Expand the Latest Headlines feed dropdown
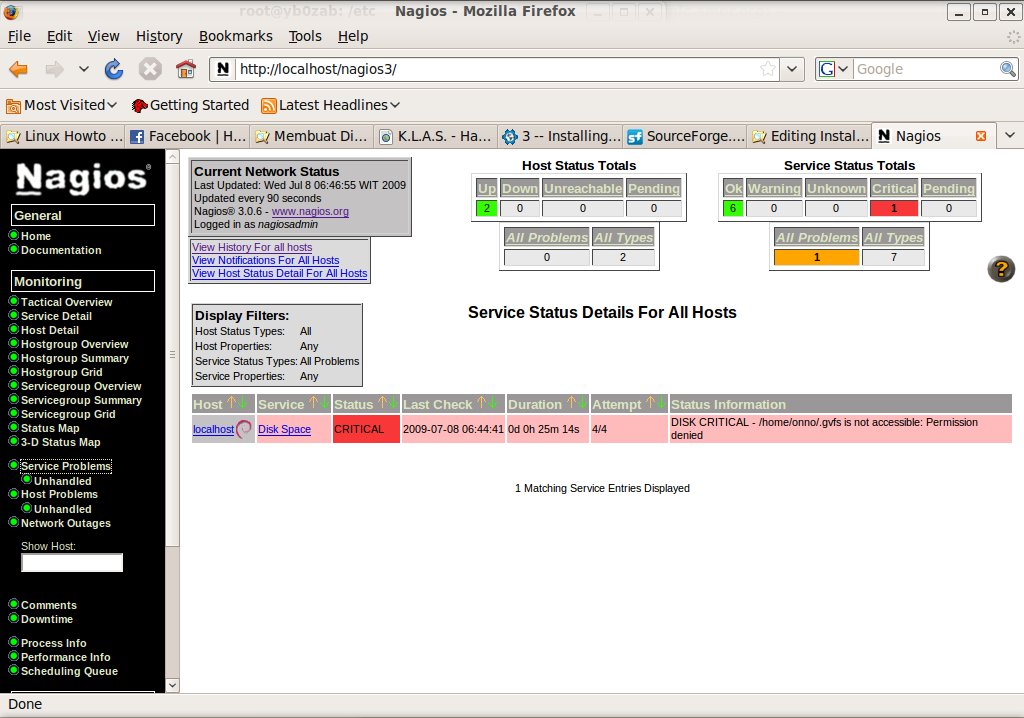 [x=330, y=105]
